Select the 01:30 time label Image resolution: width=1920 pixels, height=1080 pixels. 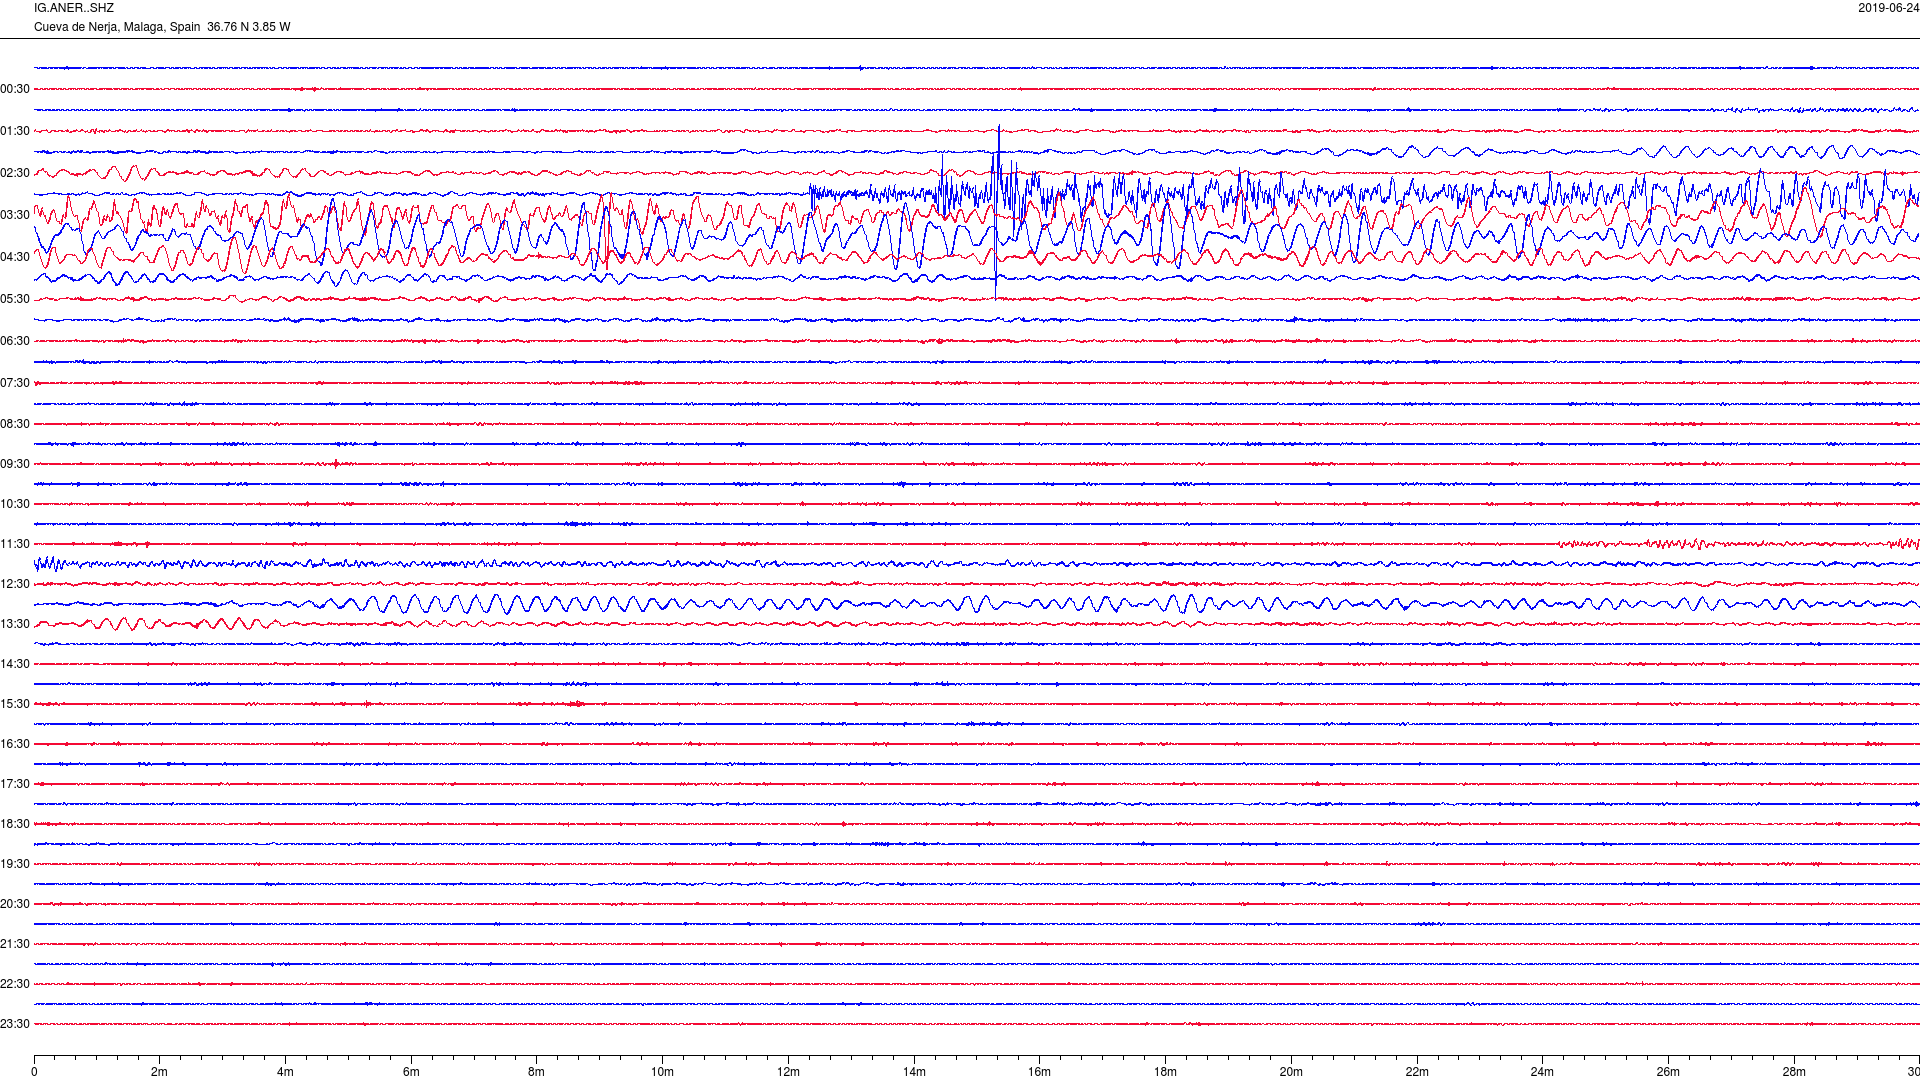pyautogui.click(x=15, y=131)
